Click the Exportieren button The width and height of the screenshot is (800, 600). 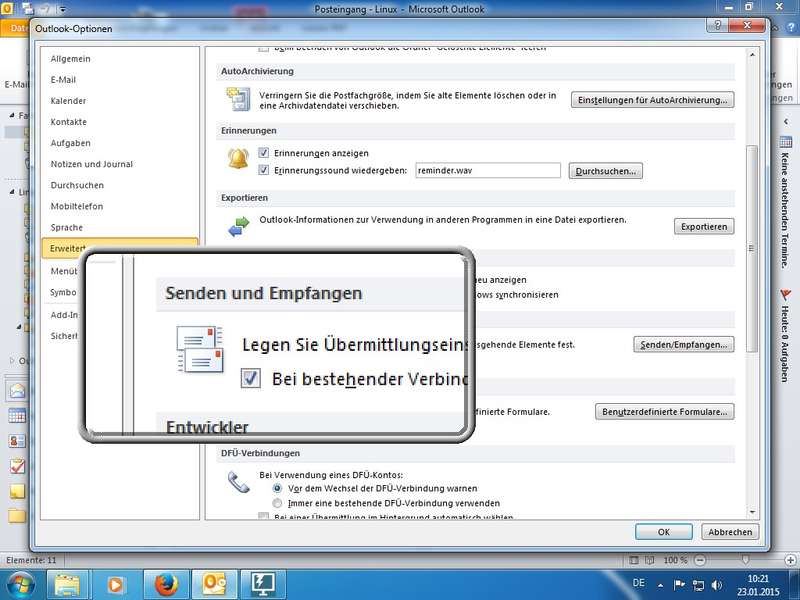704,227
